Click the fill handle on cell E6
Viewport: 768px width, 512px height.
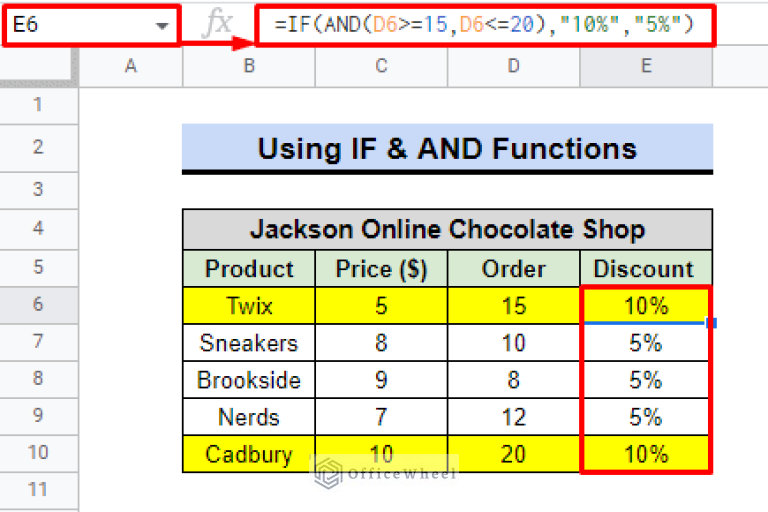tap(710, 323)
